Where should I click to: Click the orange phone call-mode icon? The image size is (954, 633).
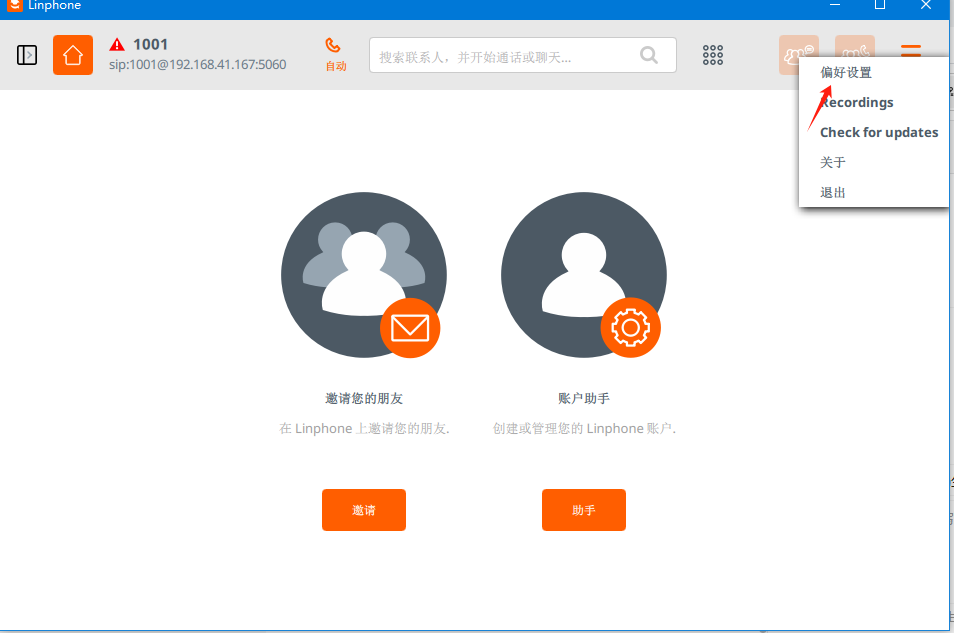(x=333, y=45)
